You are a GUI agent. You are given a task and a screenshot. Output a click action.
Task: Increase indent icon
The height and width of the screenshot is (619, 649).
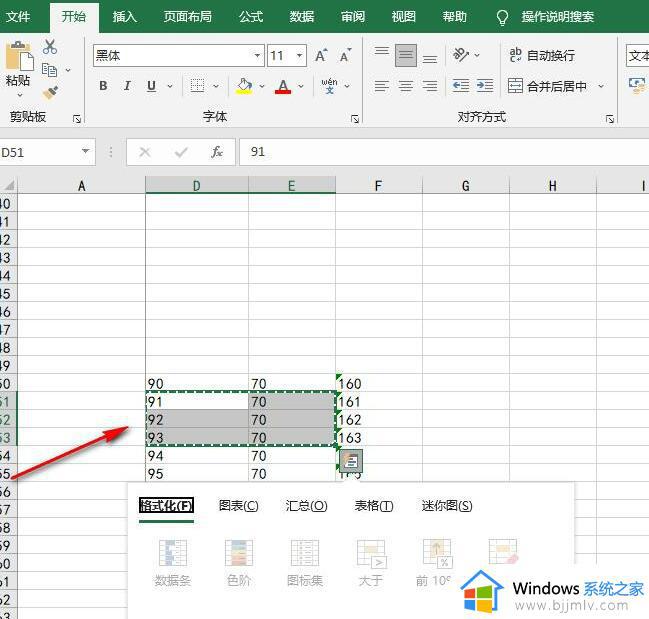(x=485, y=86)
